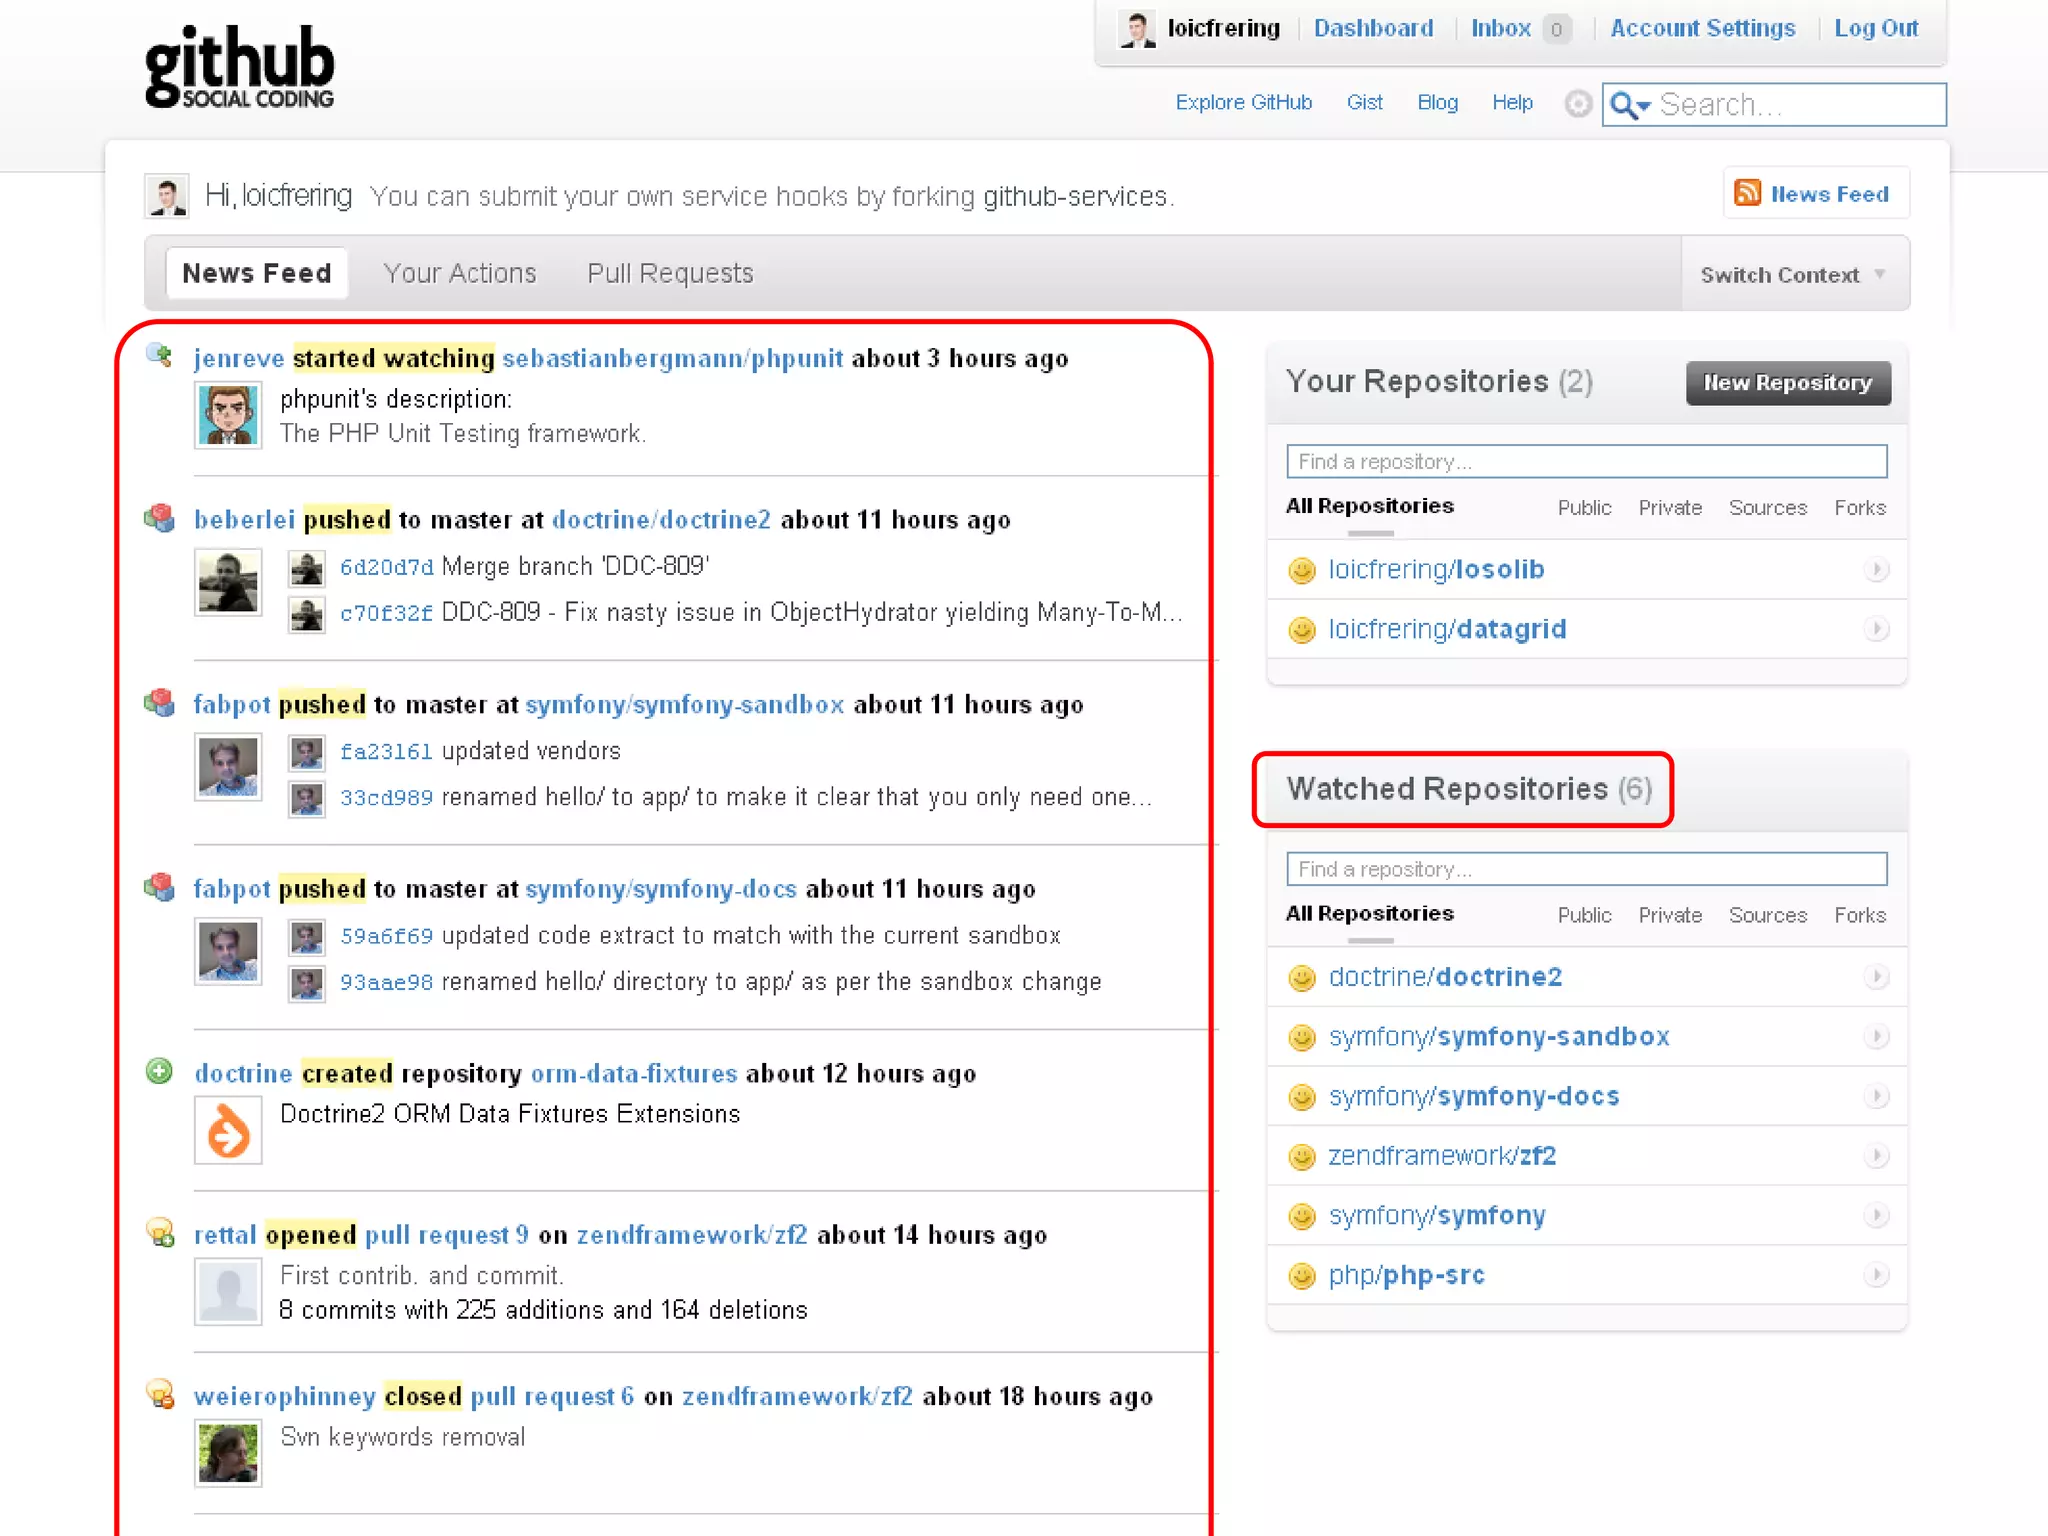Click the orange RSS News Feed icon
Viewport: 2048px width, 1536px height.
pyautogui.click(x=1747, y=193)
